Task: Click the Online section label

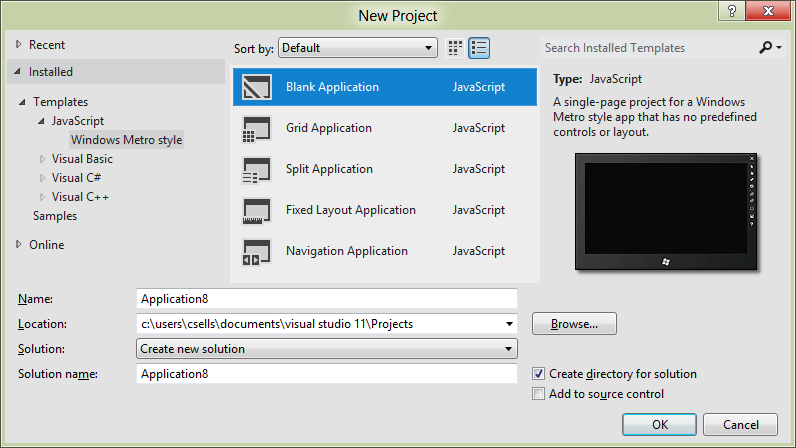Action: tap(47, 245)
